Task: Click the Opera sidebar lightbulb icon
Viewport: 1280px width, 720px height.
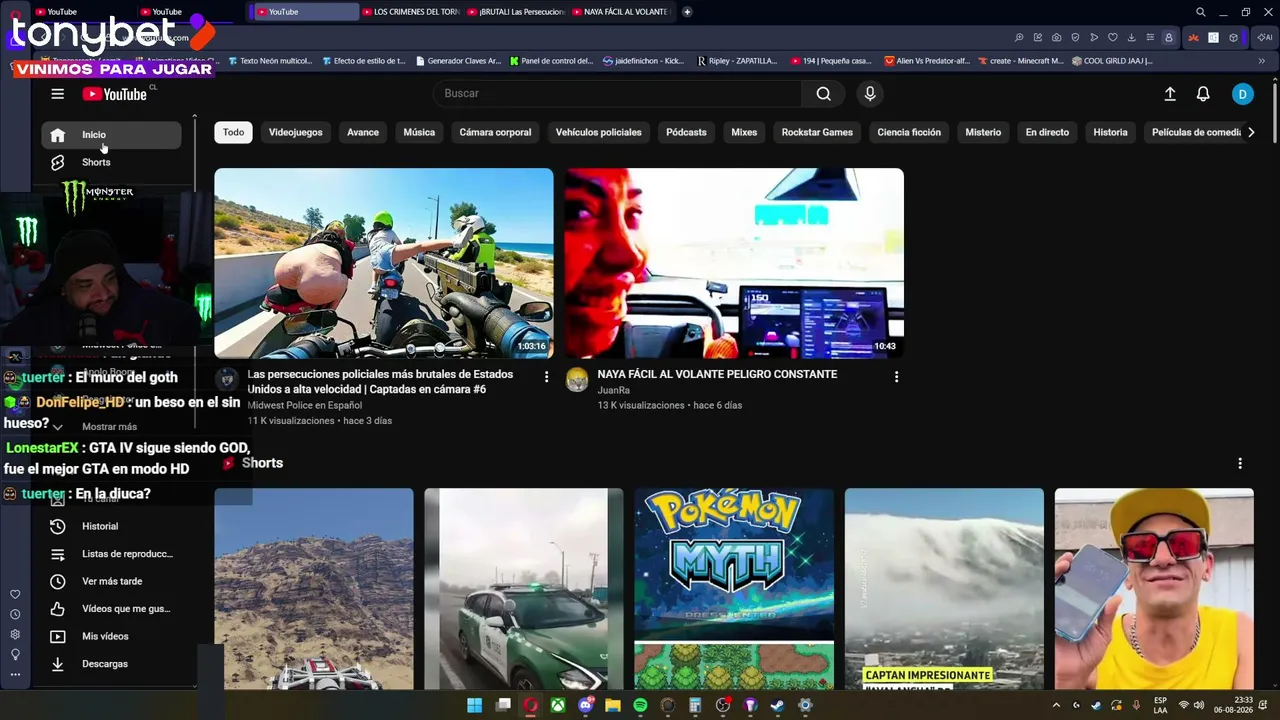Action: pos(15,655)
